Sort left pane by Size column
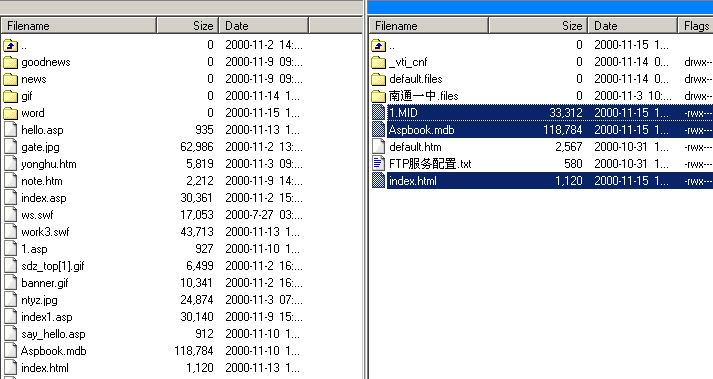Image resolution: width=713 pixels, height=379 pixels. 188,25
